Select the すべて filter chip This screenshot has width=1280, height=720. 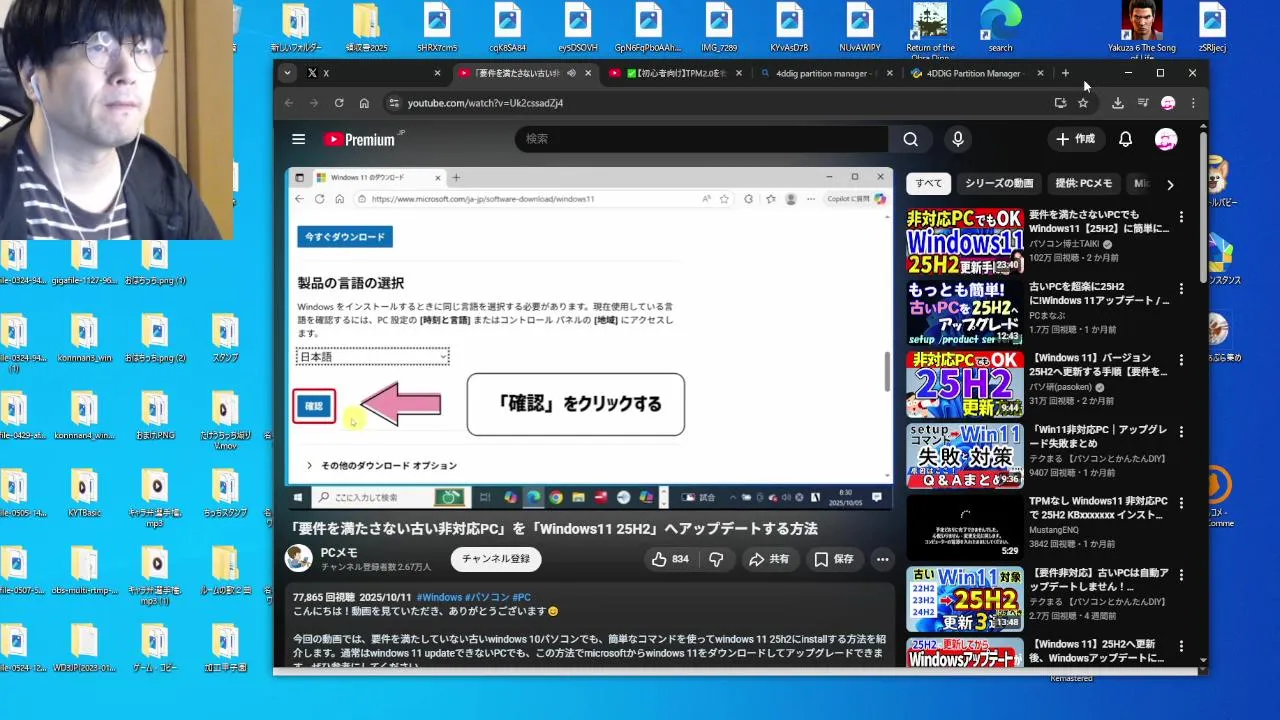tap(928, 184)
